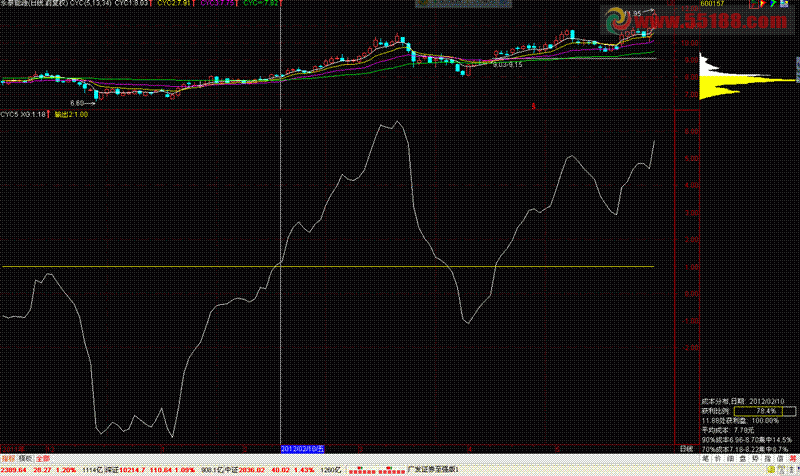Click turnover figure 1114亿
This screenshot has width=800, height=476.
93,470
